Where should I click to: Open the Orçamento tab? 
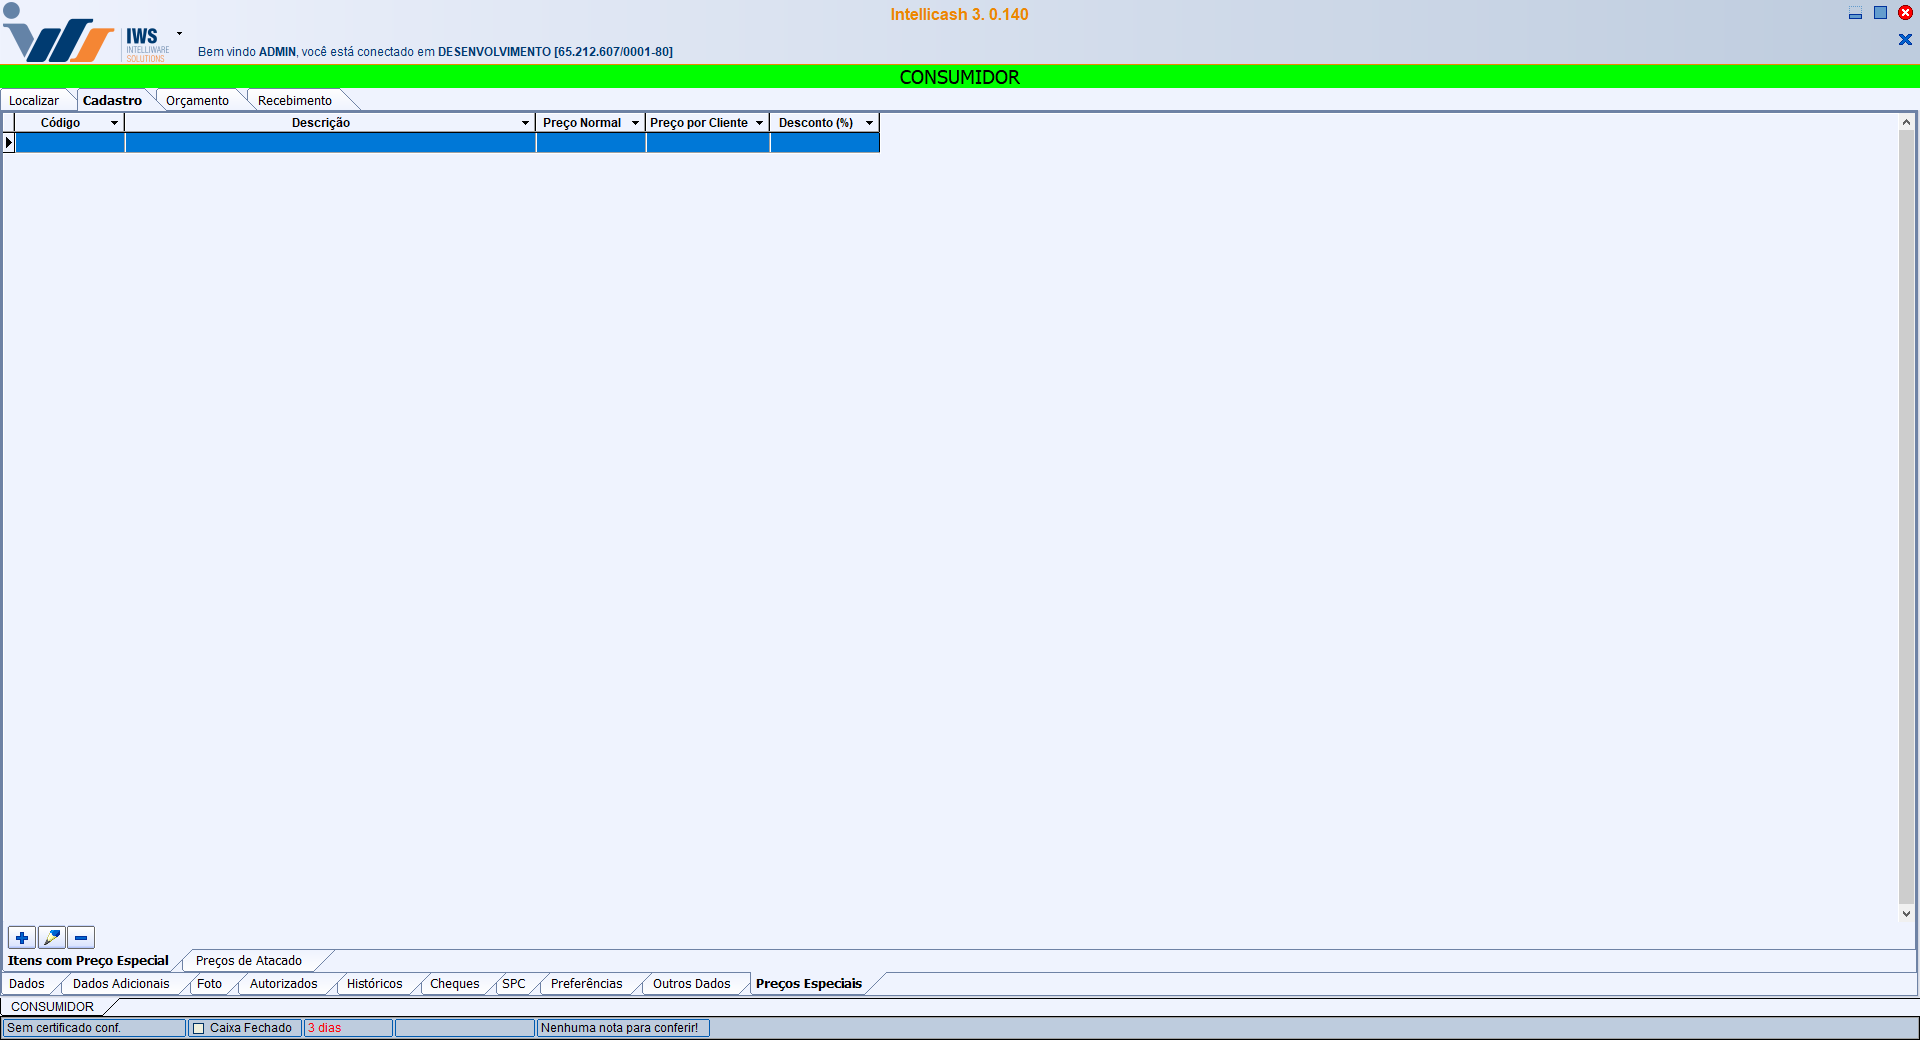[197, 101]
